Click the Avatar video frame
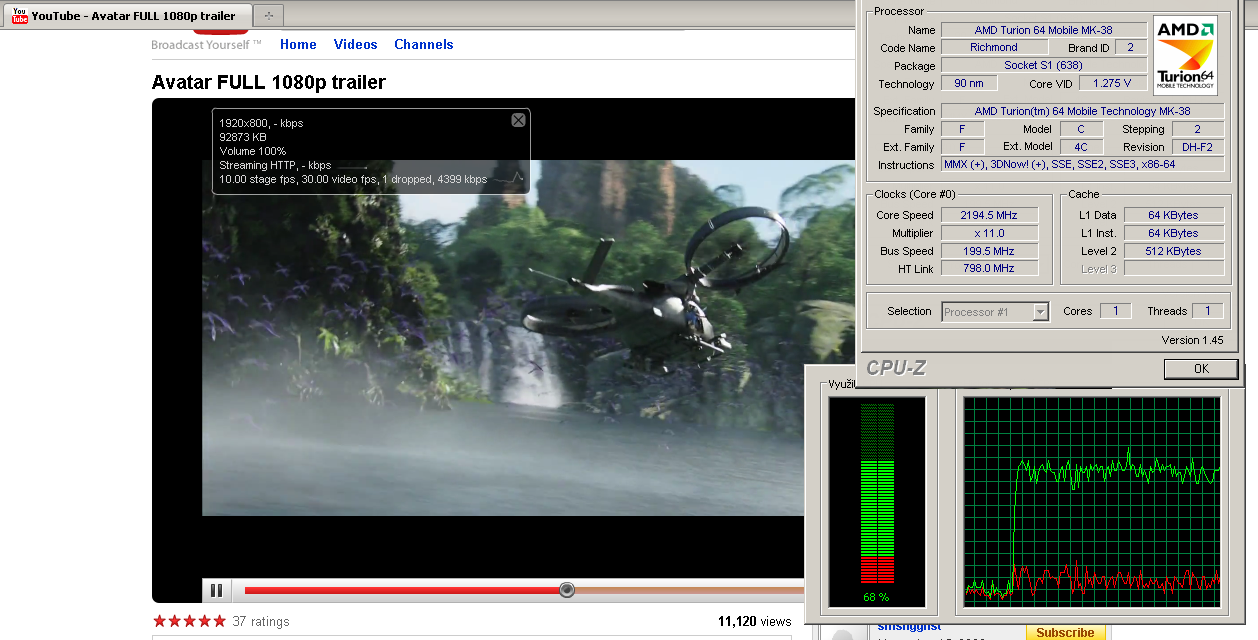 [503, 338]
